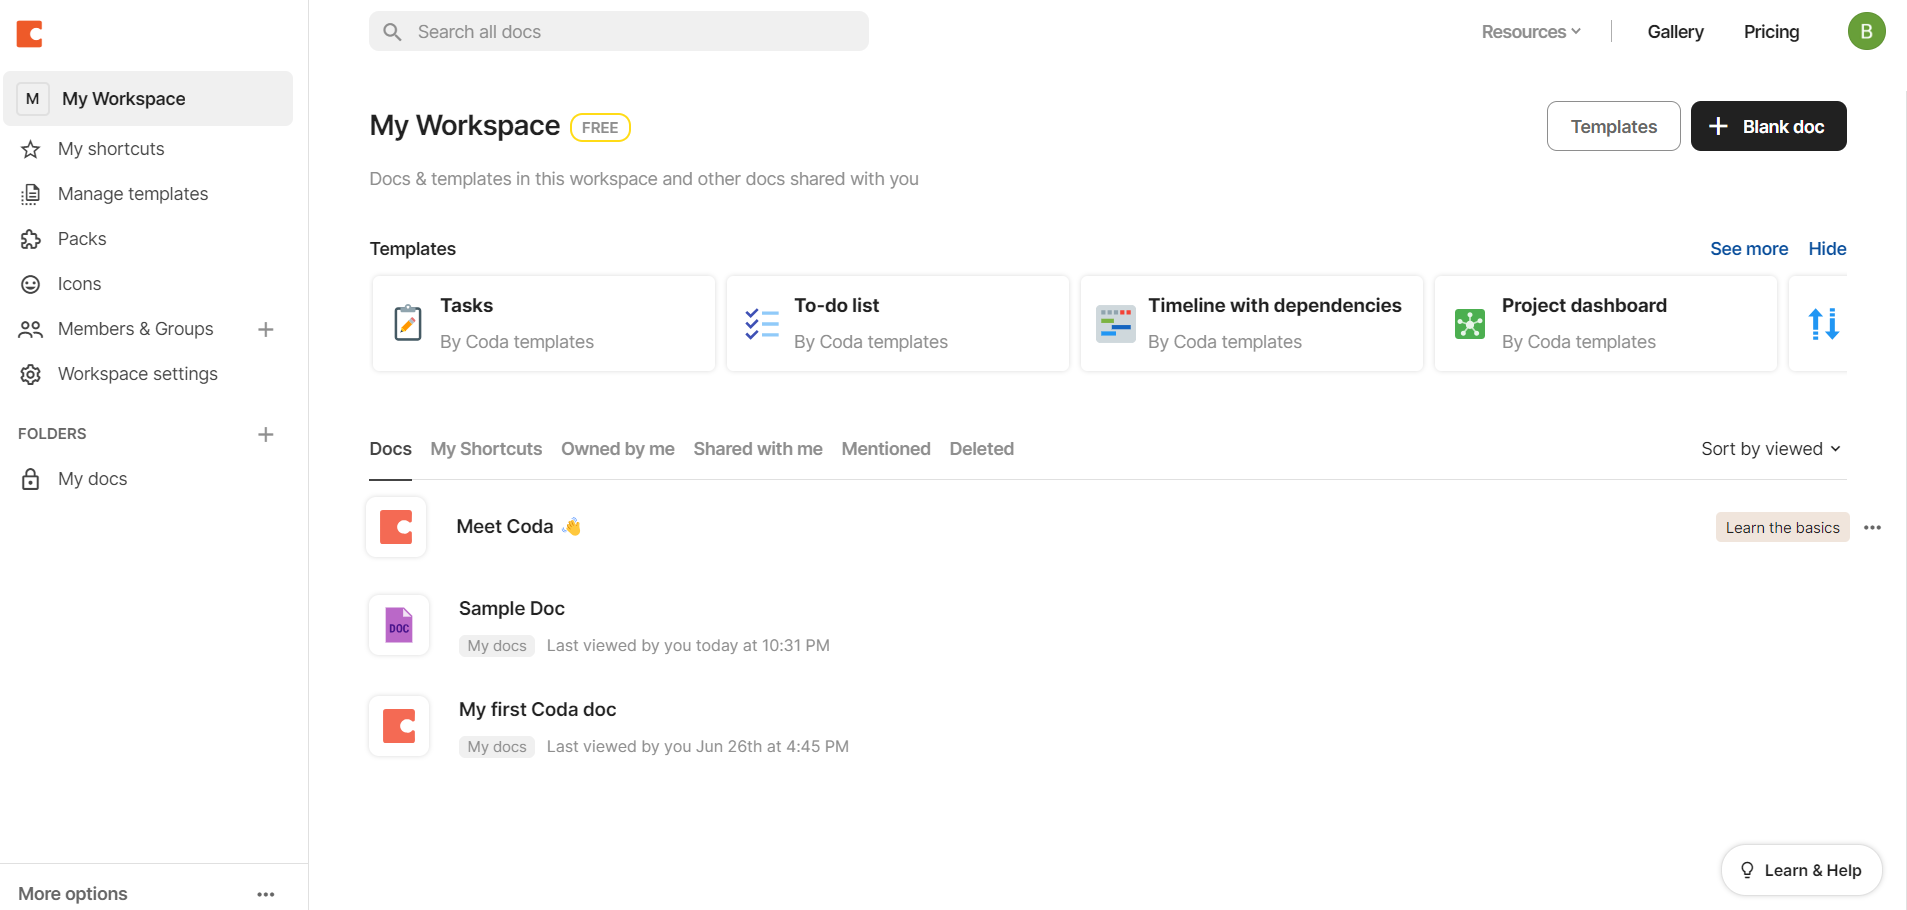Screen dimensions: 1907x910
Task: Click the Timeline with dependencies icon
Action: coord(1116,324)
